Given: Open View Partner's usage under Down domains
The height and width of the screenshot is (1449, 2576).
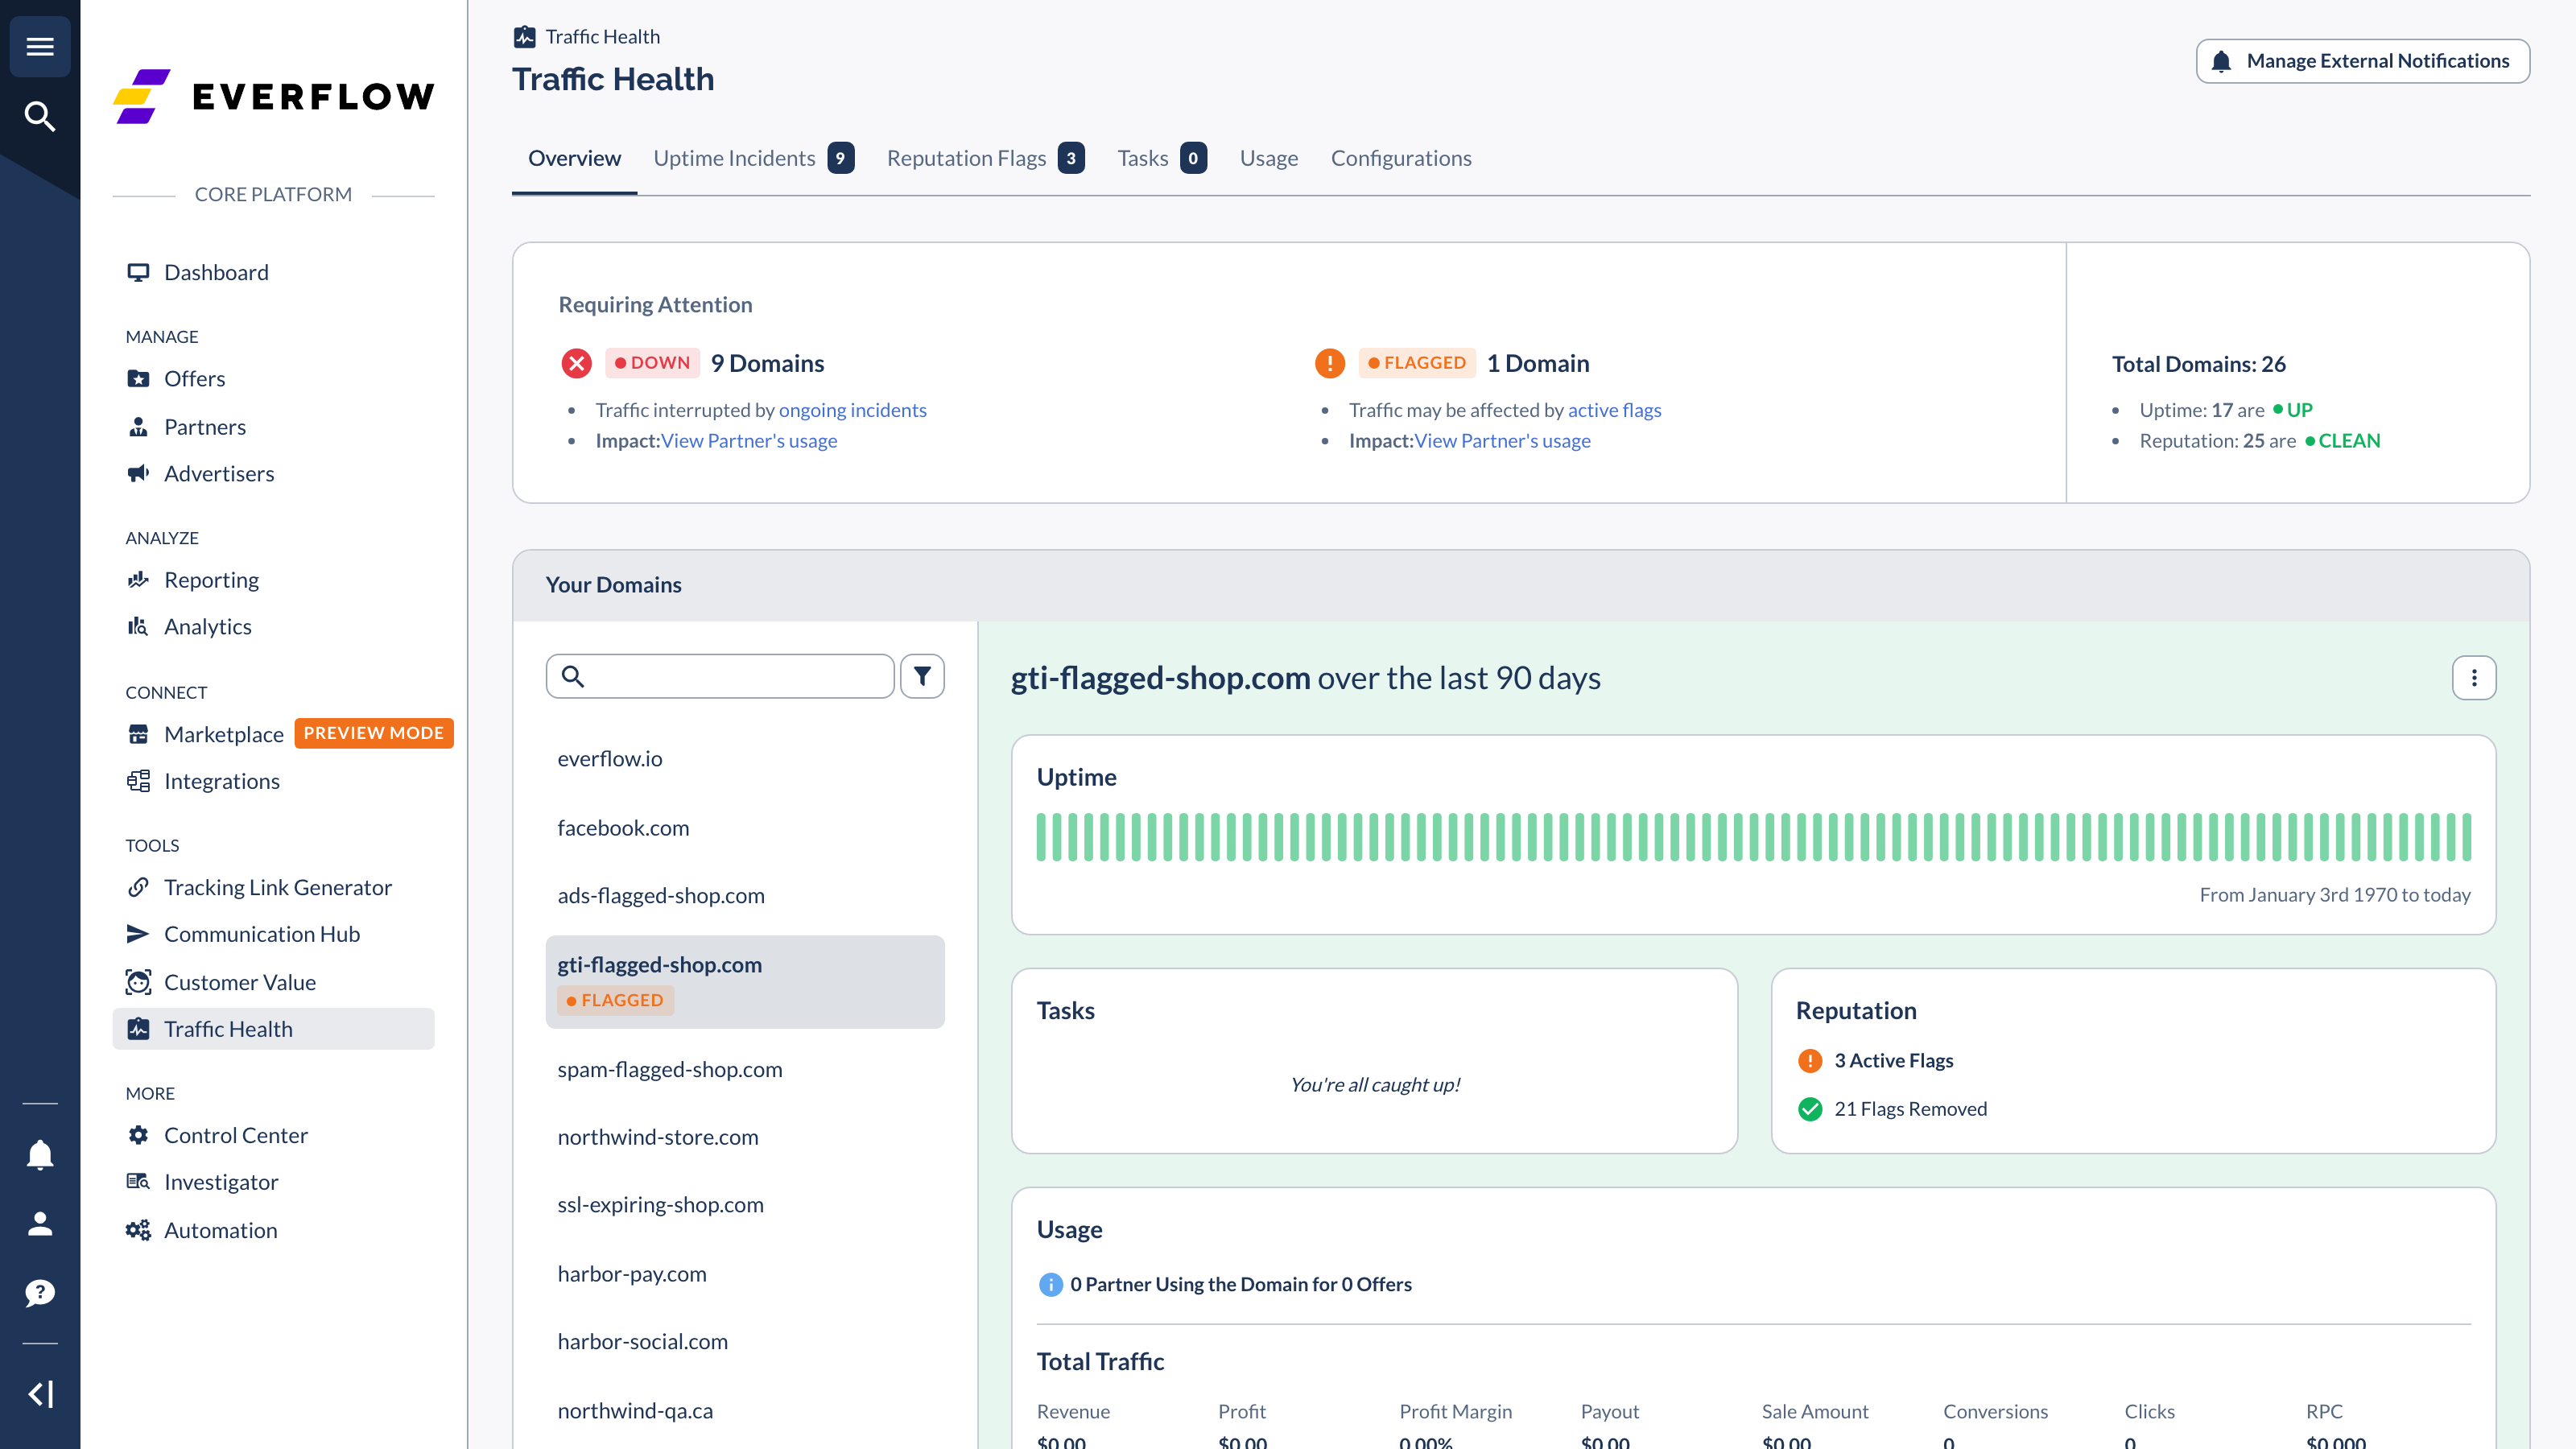Looking at the screenshot, I should [749, 441].
